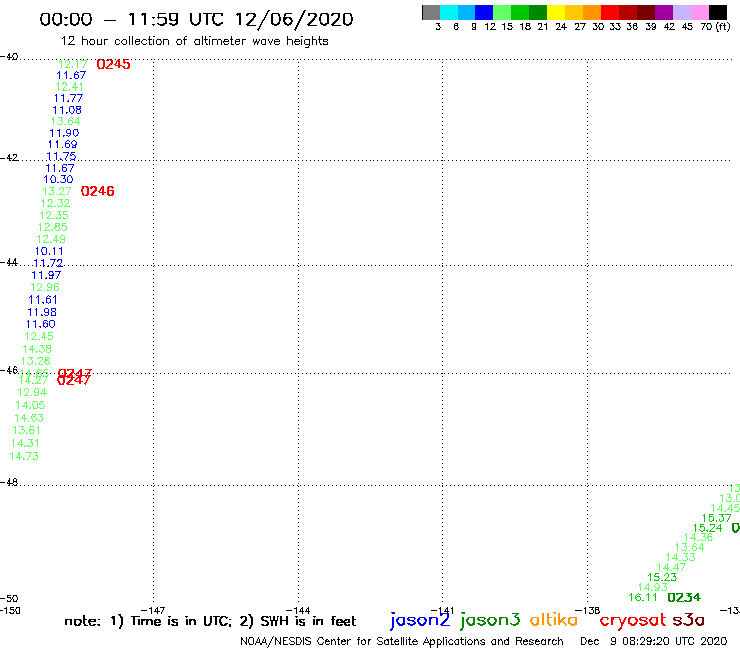Select the -48 latitude axis label
Screen dimensions: 740x650
[x=9, y=482]
